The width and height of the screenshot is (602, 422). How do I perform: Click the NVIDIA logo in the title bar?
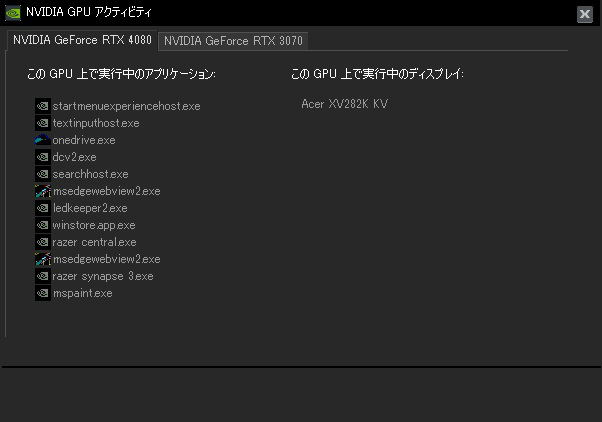tap(13, 13)
